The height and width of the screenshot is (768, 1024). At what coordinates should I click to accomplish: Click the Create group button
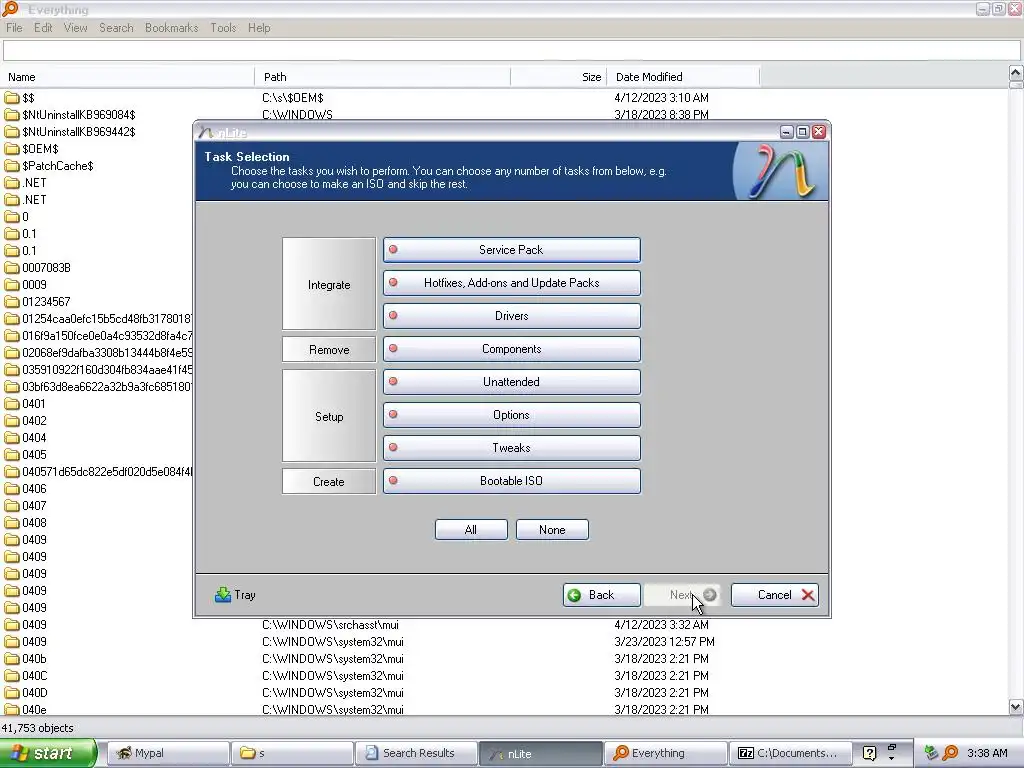329,481
